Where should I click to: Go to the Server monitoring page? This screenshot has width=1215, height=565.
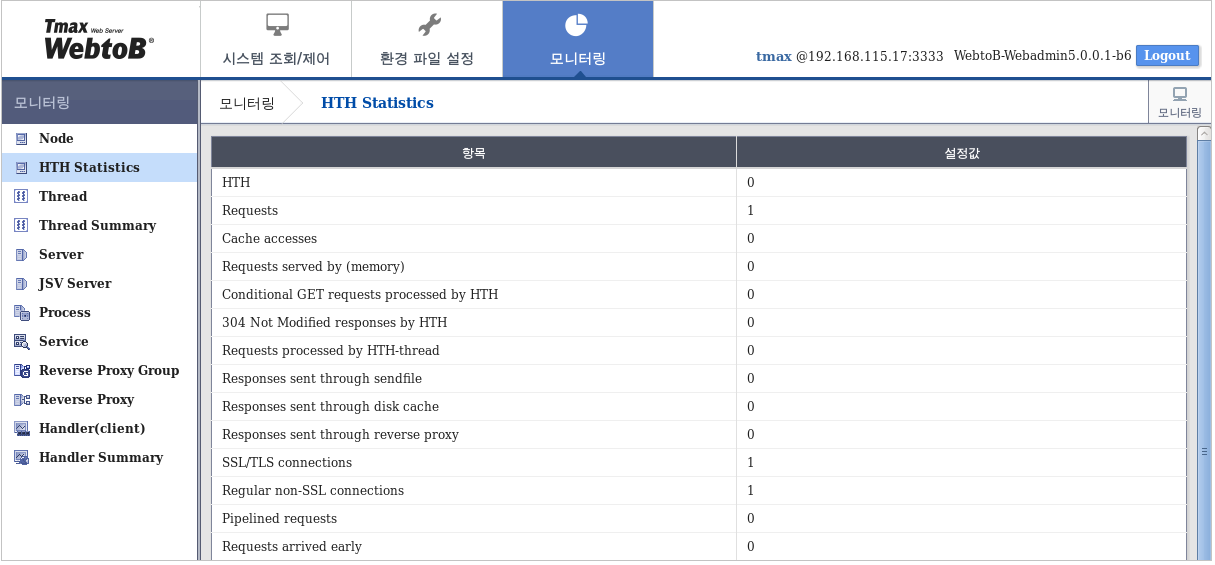99,255
